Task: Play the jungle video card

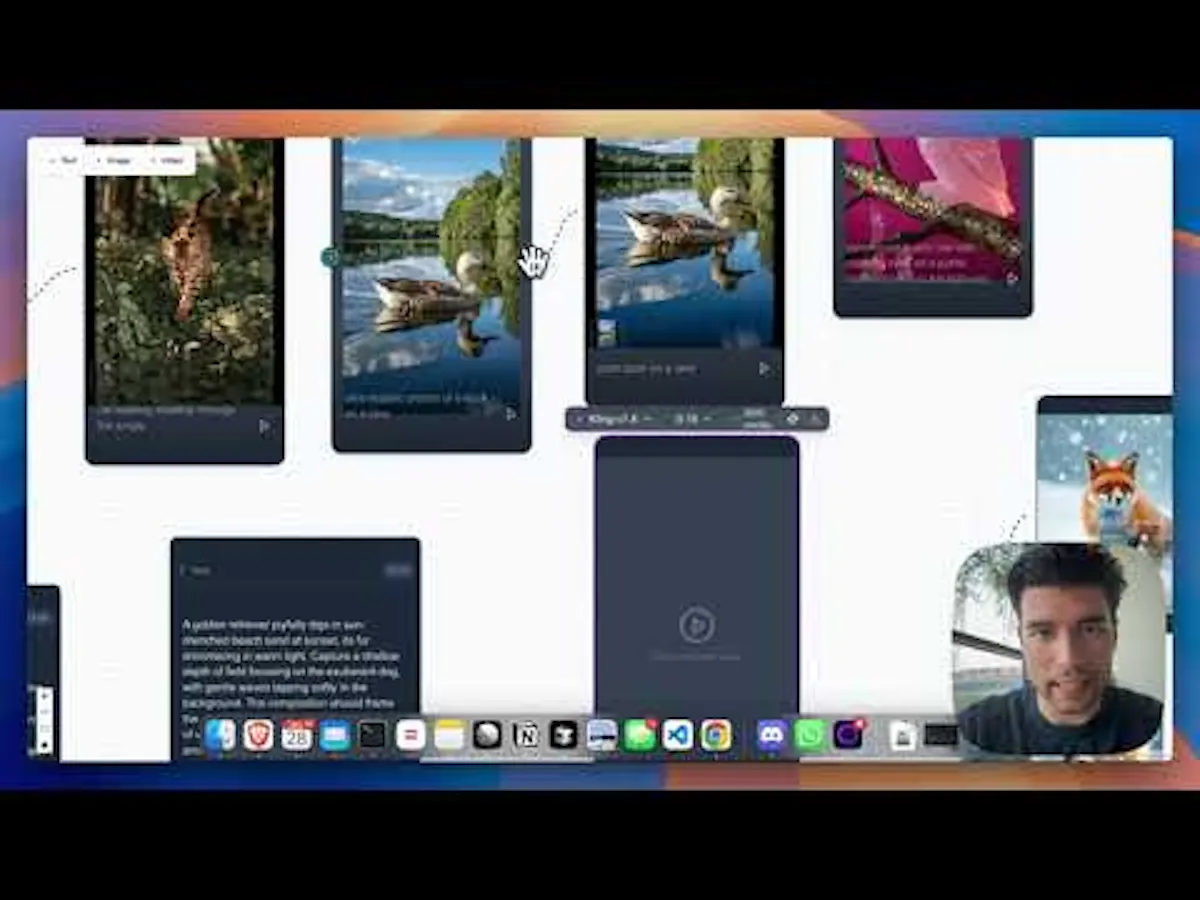Action: point(265,426)
